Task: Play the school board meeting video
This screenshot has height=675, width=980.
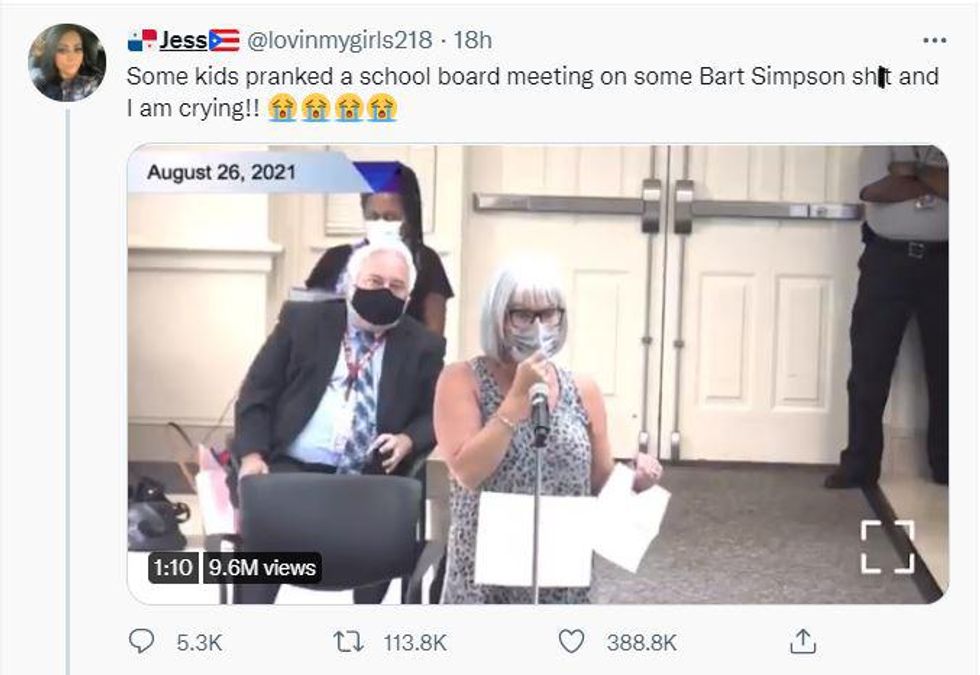Action: click(x=537, y=375)
